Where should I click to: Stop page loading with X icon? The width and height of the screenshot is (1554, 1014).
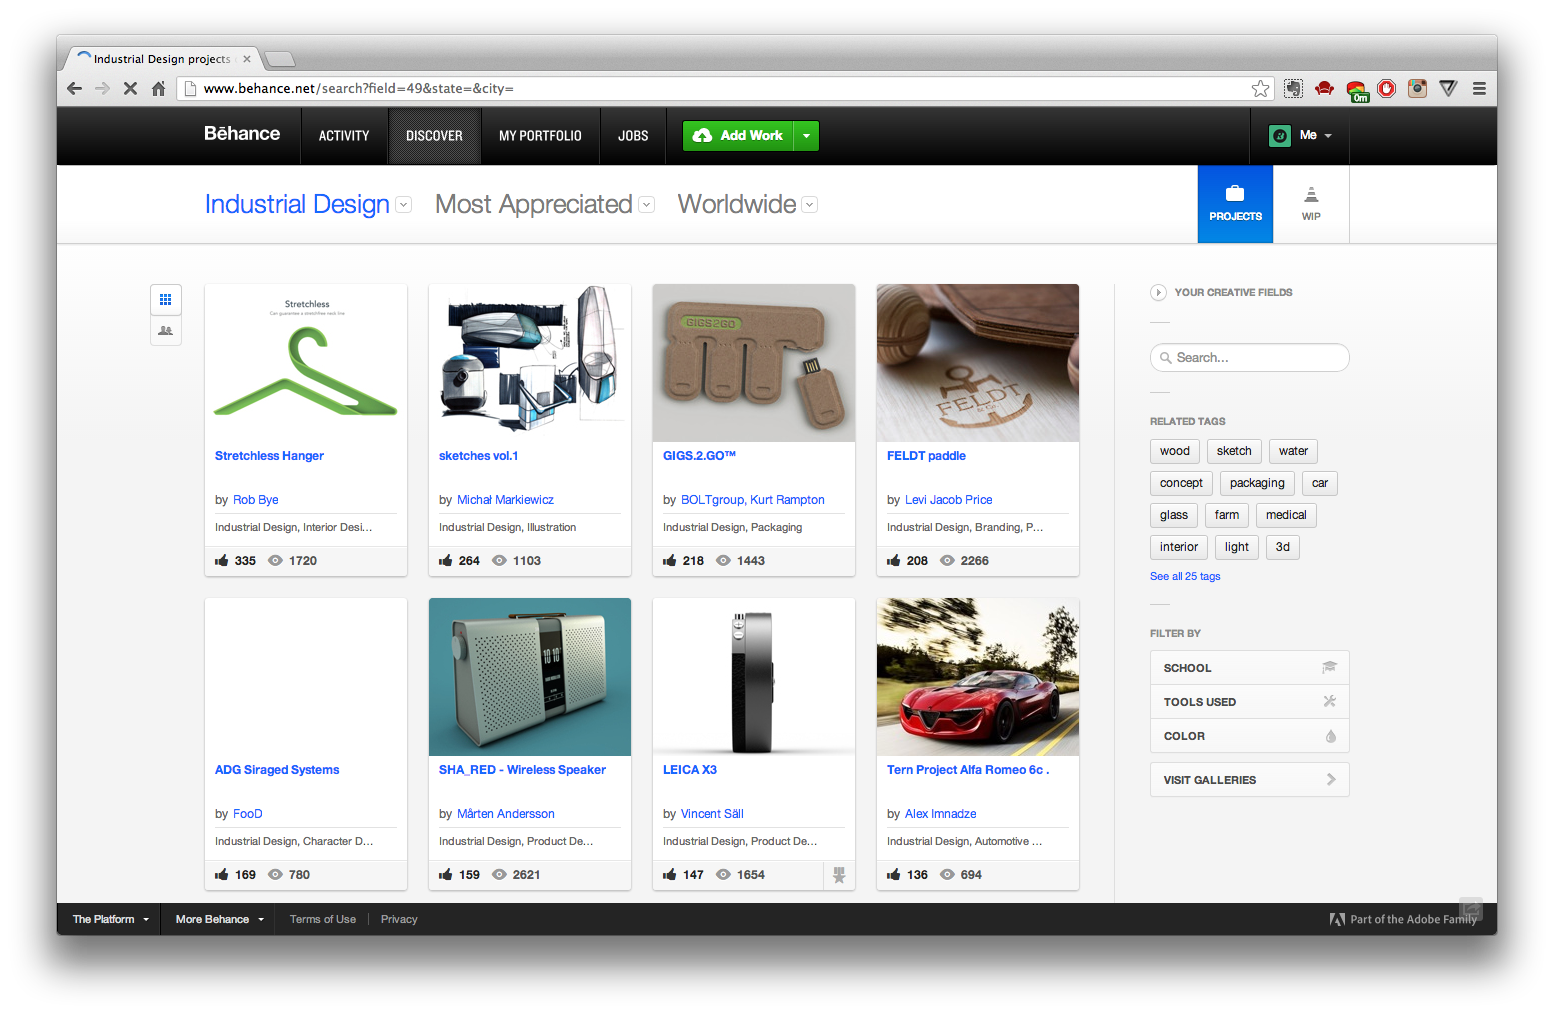[x=130, y=89]
